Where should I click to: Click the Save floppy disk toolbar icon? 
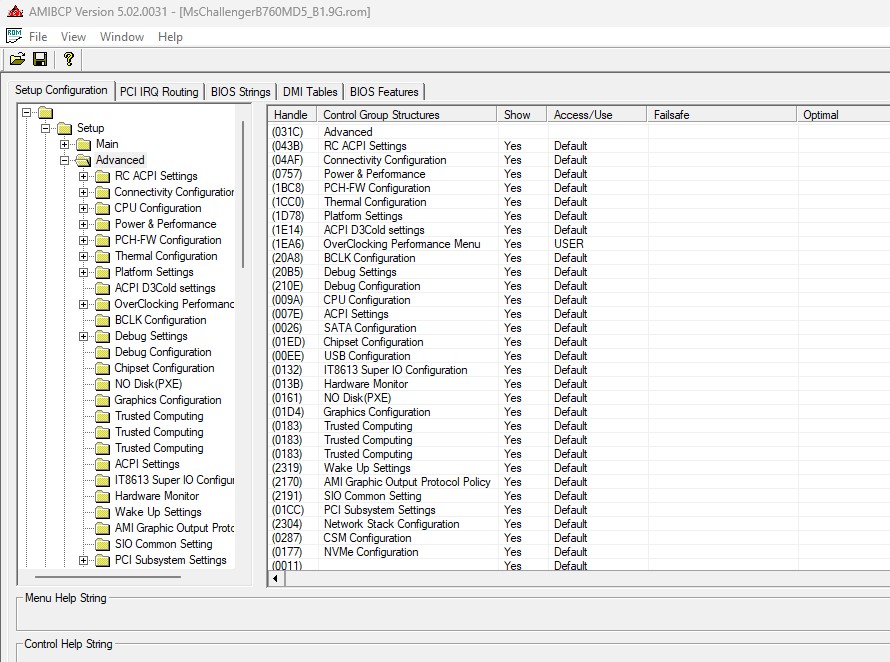pos(40,59)
